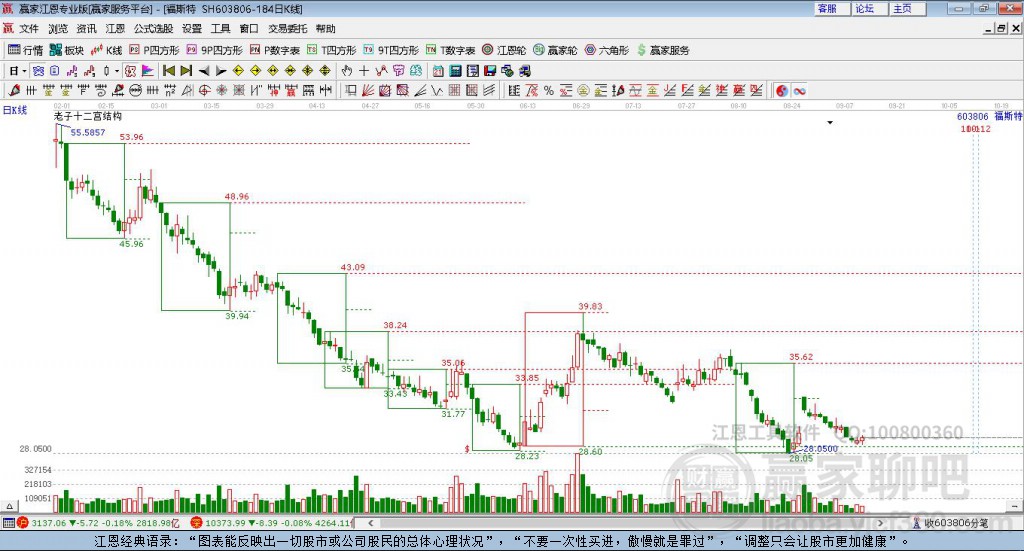Open the 交易委托 menu
The height and width of the screenshot is (551, 1024).
coord(287,29)
